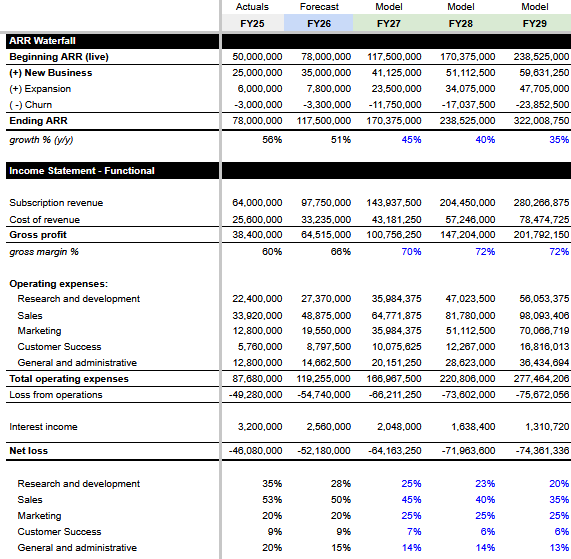Click the Forecast label above FY26
Screen dimensions: 571x559
(319, 7)
